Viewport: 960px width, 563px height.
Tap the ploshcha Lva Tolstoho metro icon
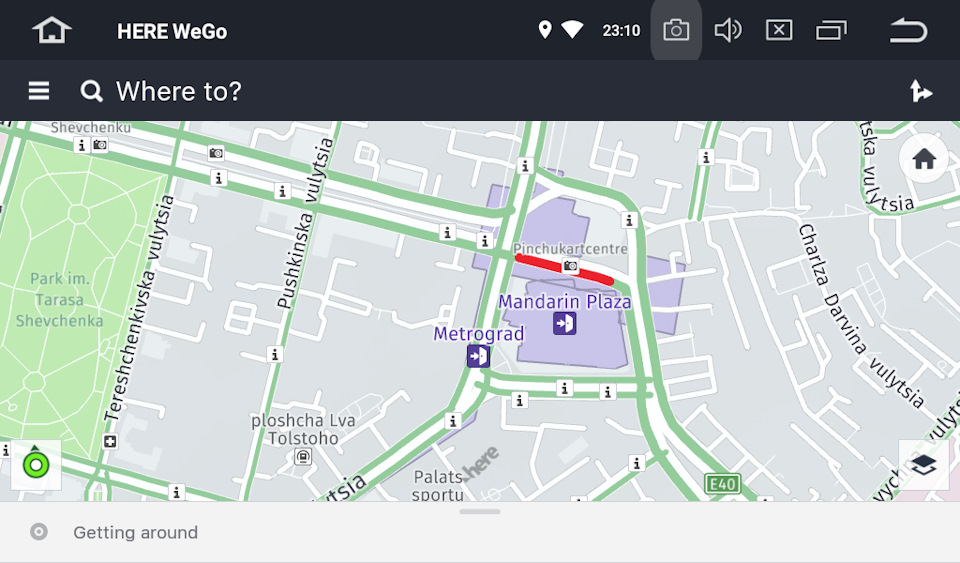point(302,456)
